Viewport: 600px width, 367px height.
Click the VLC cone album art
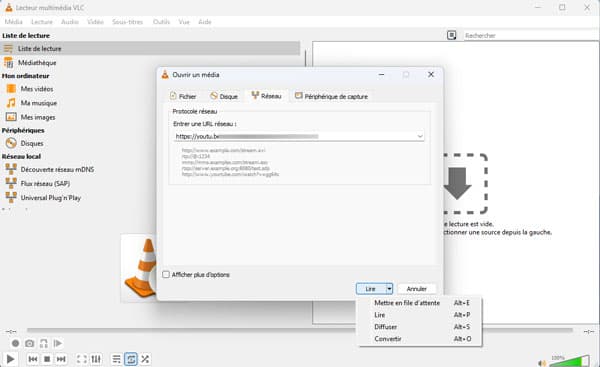139,268
